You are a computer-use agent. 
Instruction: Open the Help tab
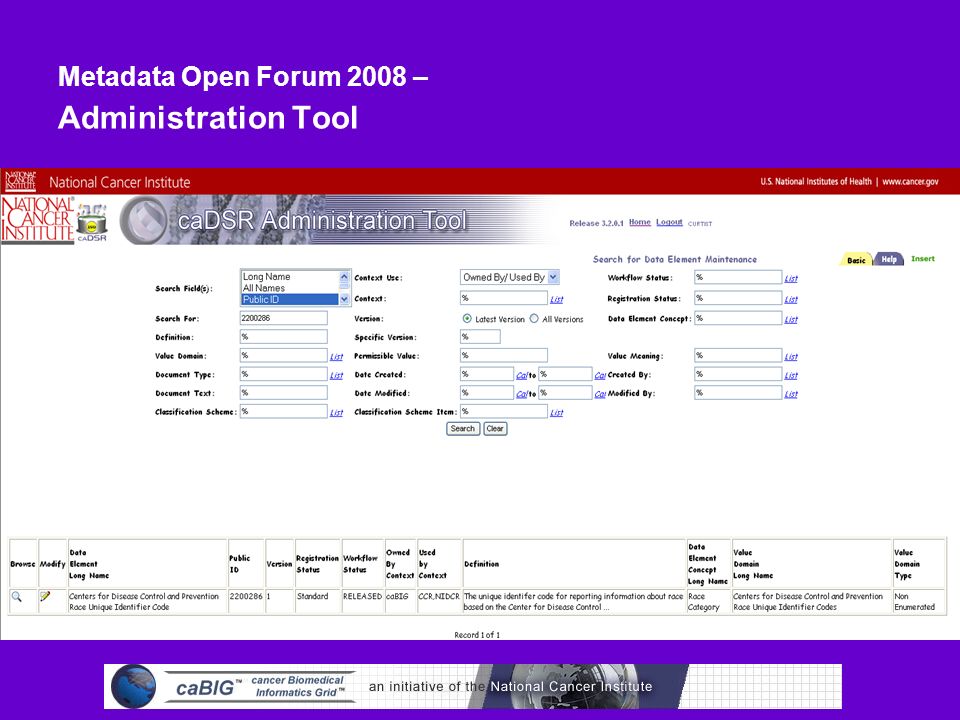click(x=889, y=259)
